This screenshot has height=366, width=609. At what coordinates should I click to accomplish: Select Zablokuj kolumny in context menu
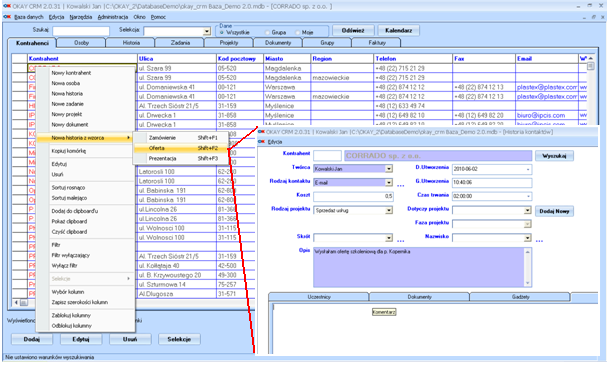pos(85,315)
